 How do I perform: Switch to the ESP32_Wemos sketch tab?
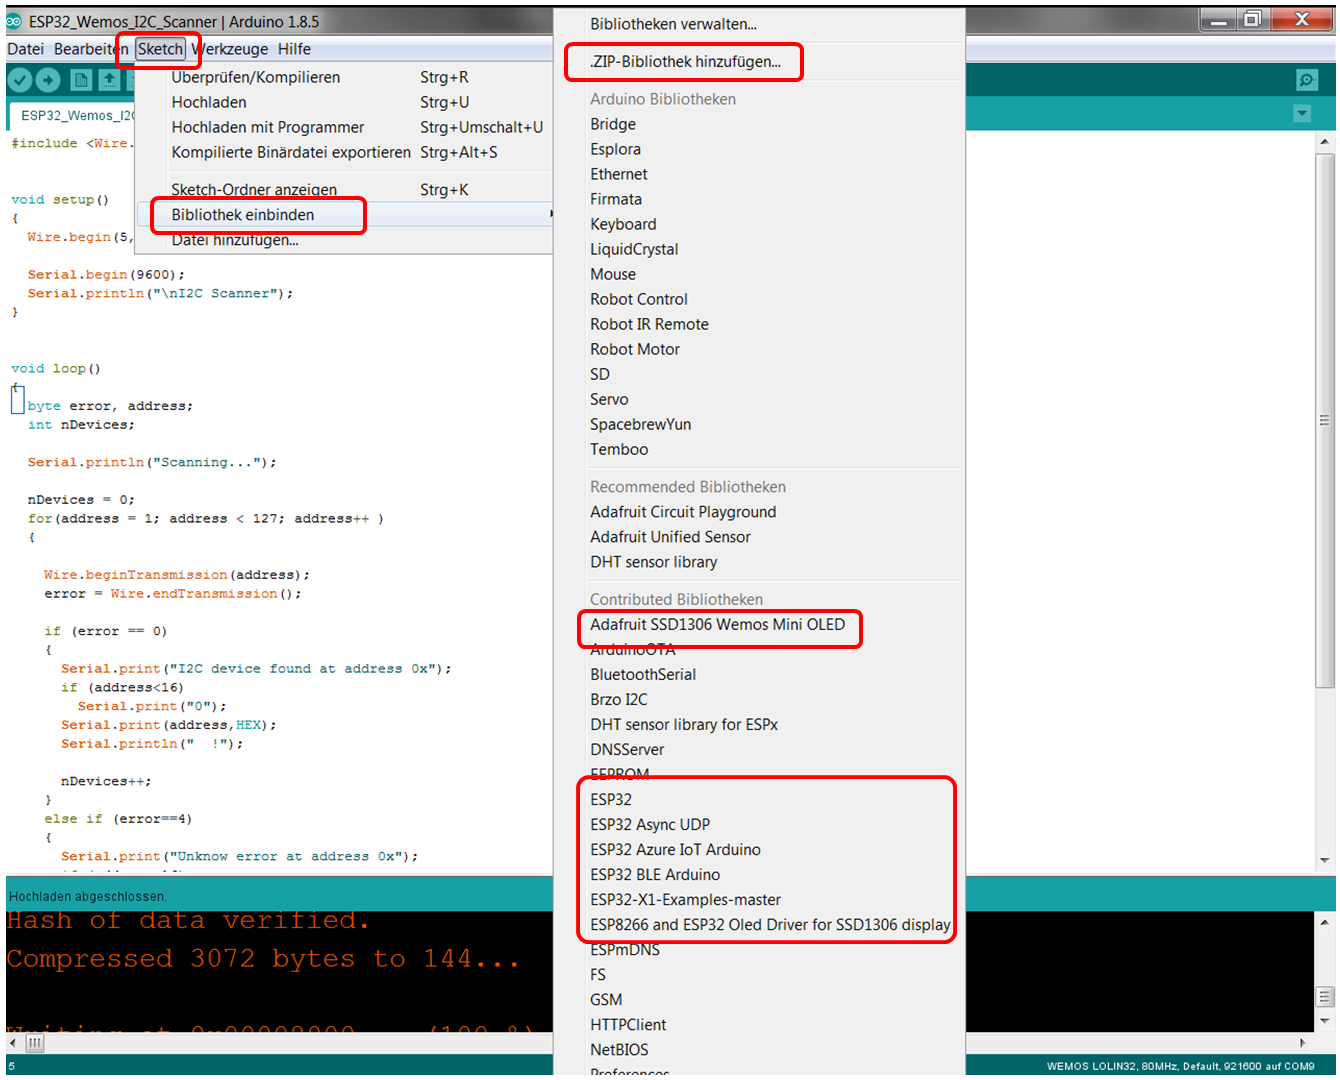point(75,116)
